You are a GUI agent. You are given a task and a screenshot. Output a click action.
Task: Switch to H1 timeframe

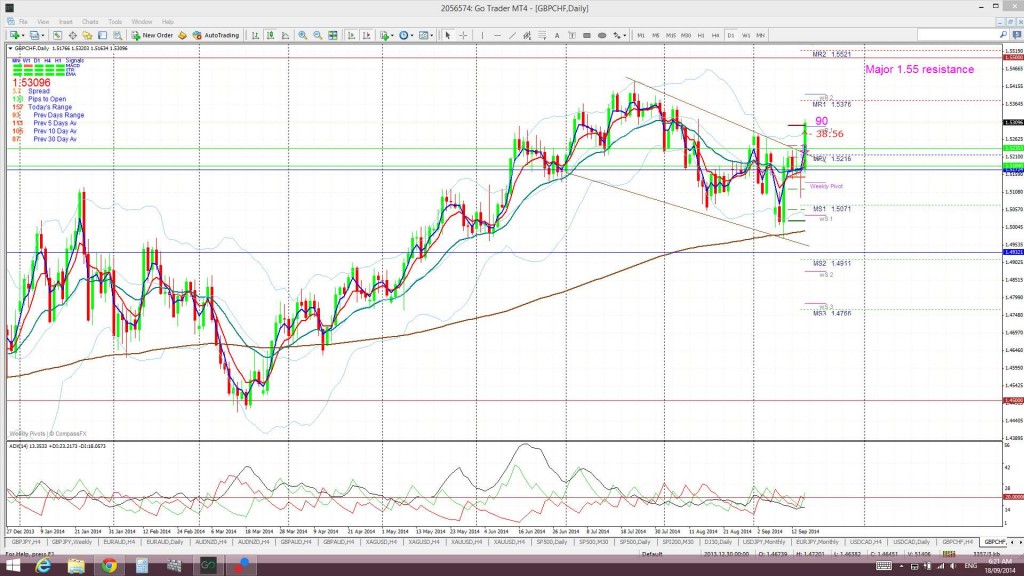pyautogui.click(x=701, y=35)
